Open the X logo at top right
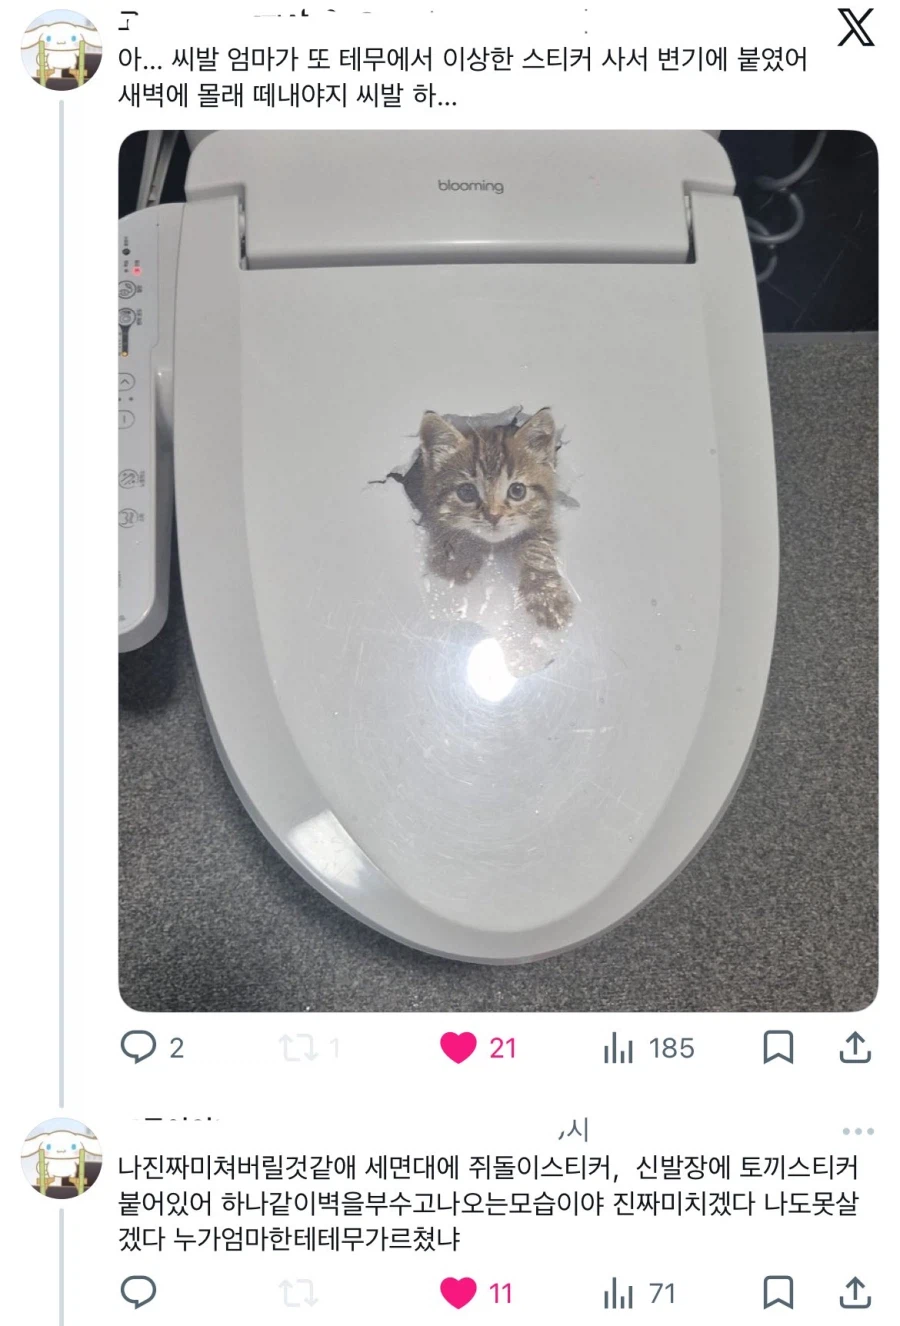Screen dimensions: 900x1326 pyautogui.click(x=855, y=28)
